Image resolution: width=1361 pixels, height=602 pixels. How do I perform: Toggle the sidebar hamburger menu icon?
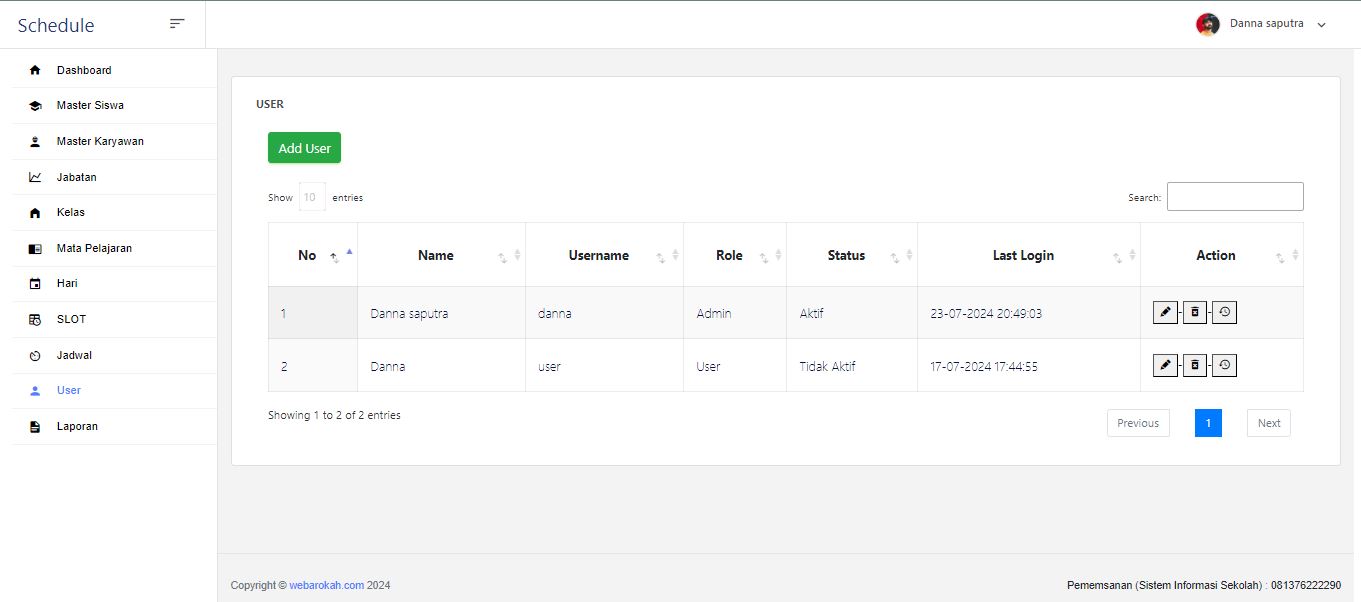[x=177, y=24]
